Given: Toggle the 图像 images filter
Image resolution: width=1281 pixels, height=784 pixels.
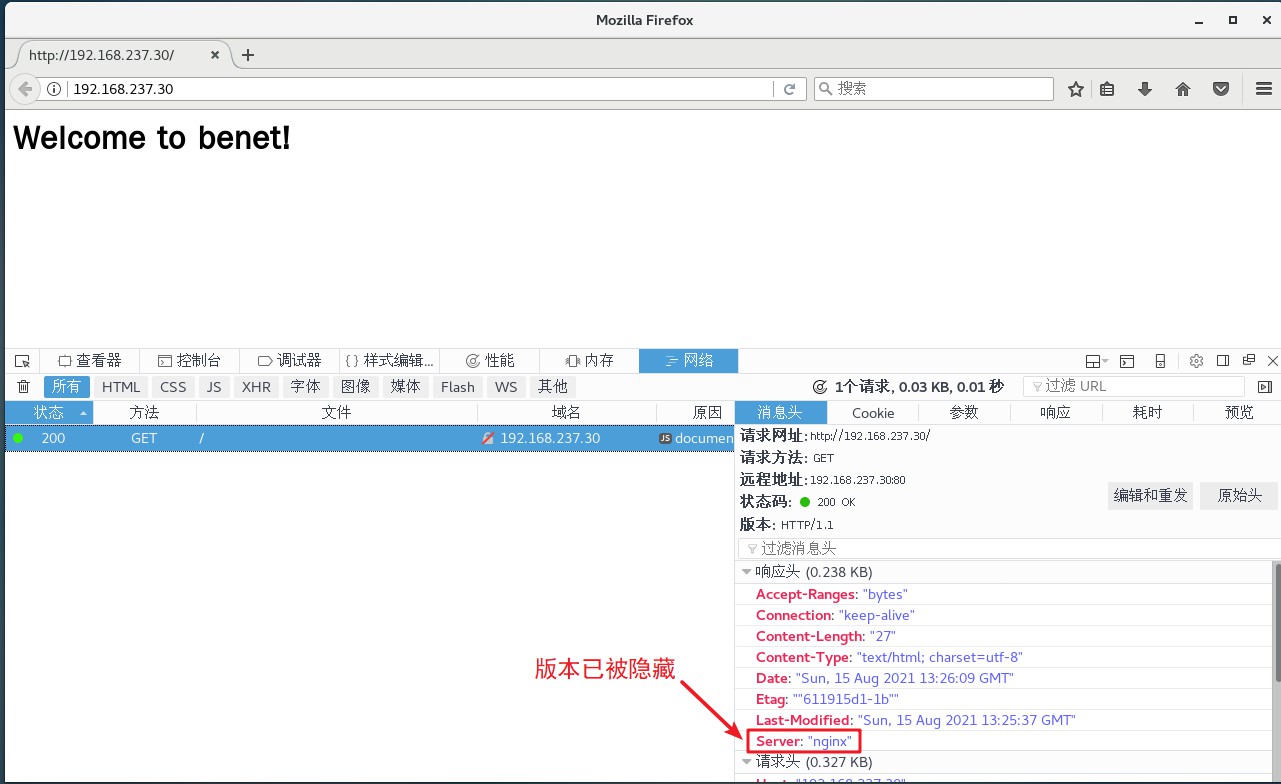Looking at the screenshot, I should [356, 387].
